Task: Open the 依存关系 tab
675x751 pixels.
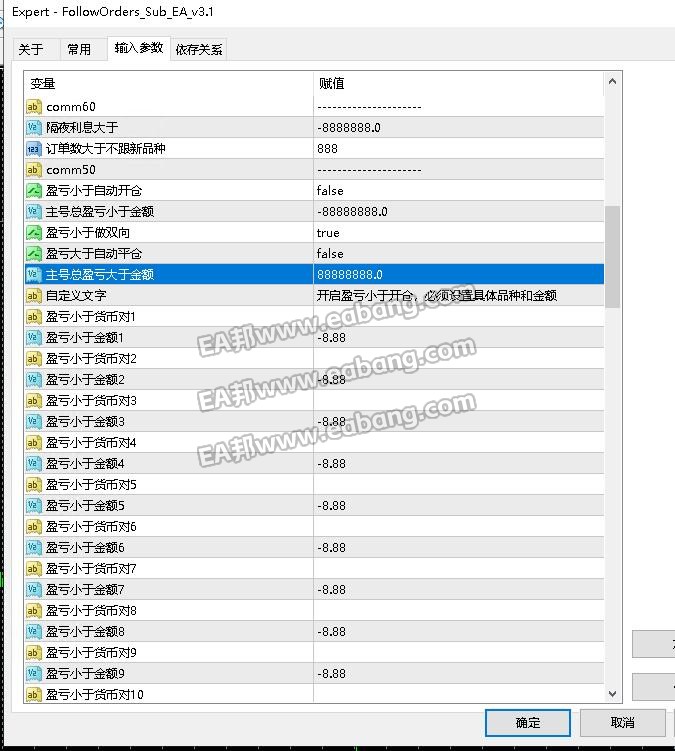Action: click(199, 49)
